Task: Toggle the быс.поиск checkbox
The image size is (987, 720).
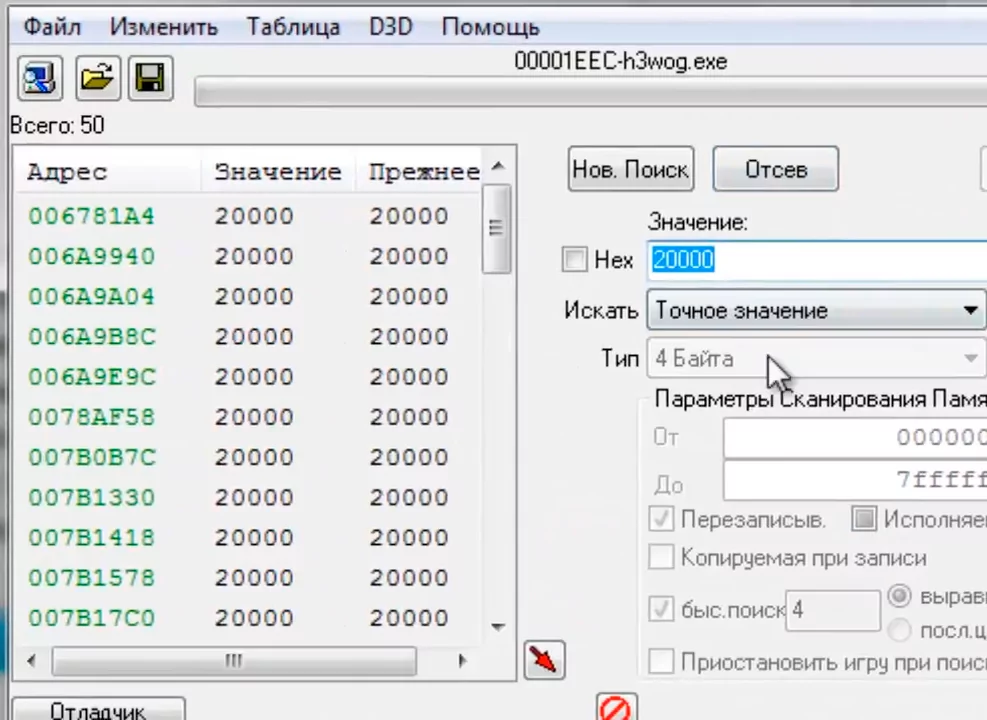Action: tap(661, 609)
